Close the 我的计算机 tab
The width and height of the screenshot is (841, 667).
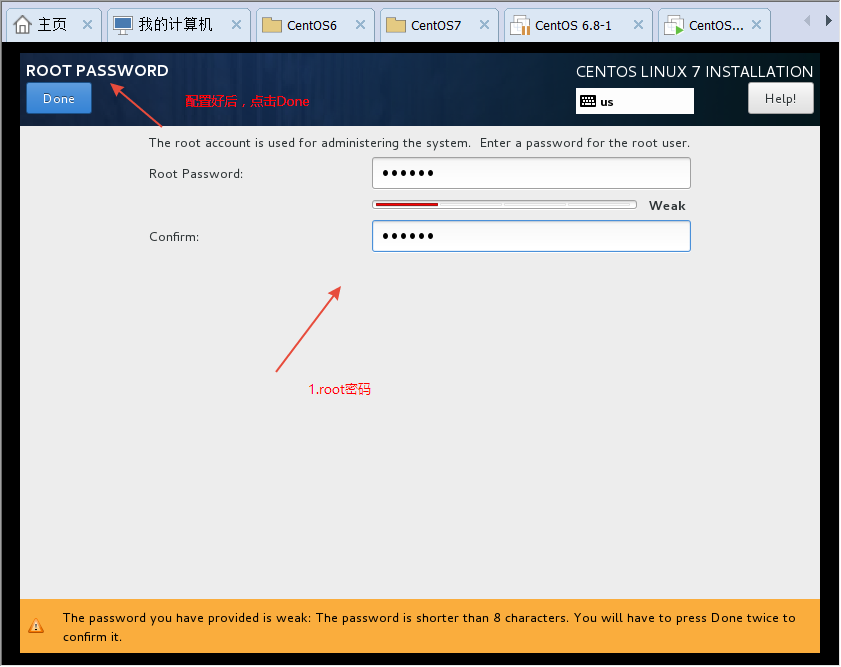(x=237, y=25)
